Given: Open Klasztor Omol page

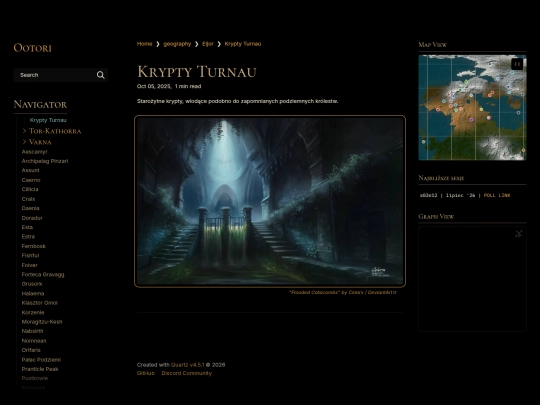Looking at the screenshot, I should (x=39, y=303).
